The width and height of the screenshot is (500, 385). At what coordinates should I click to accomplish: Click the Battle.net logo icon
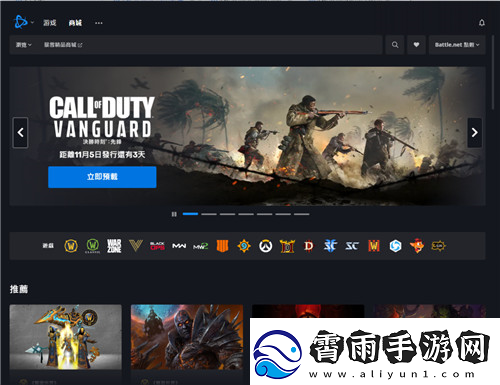tap(21, 22)
